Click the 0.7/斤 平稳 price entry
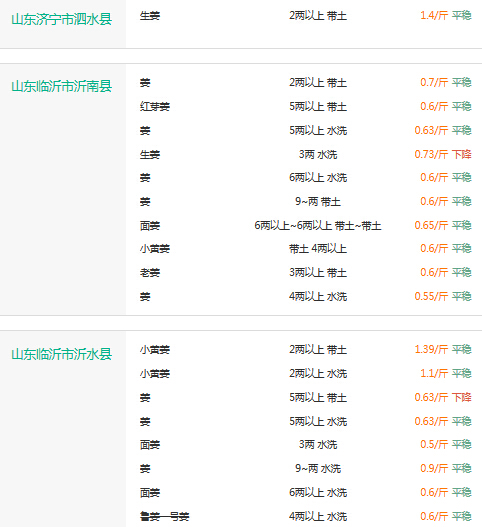The width and height of the screenshot is (482, 527). (x=446, y=82)
